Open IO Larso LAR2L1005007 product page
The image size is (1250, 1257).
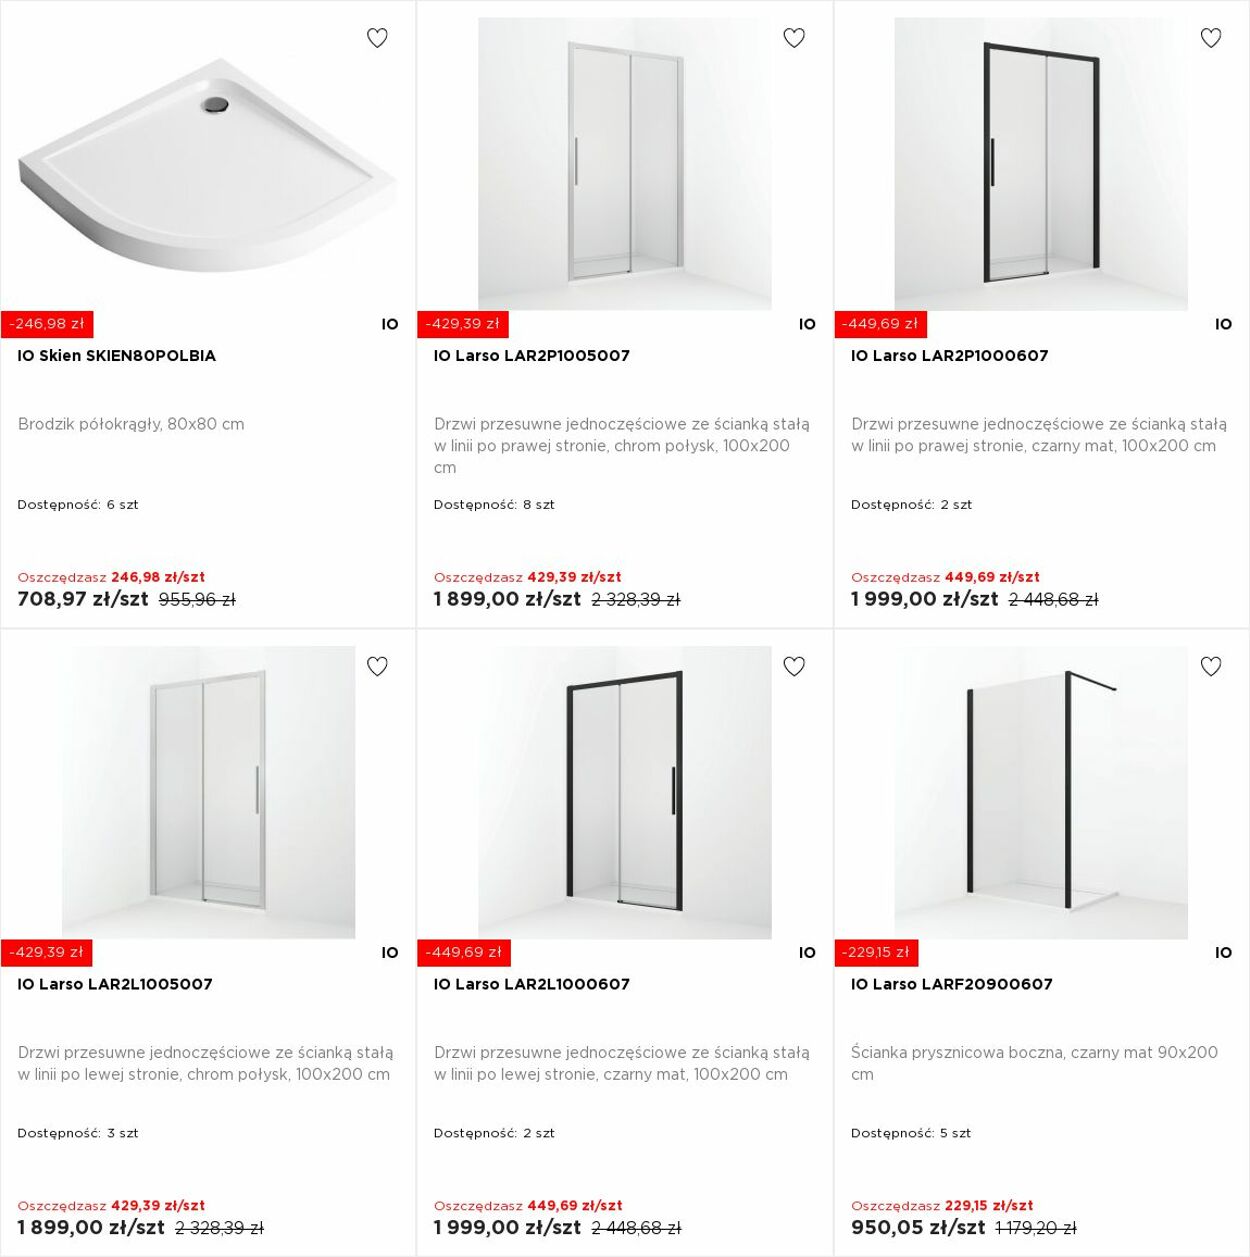click(115, 984)
